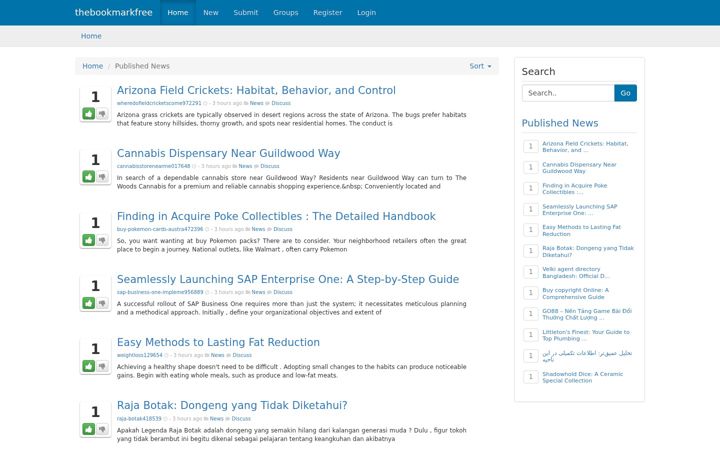Open sidebar link Cannabis Dispensary Near Guildwood Way
The image size is (720, 450).
(579, 168)
